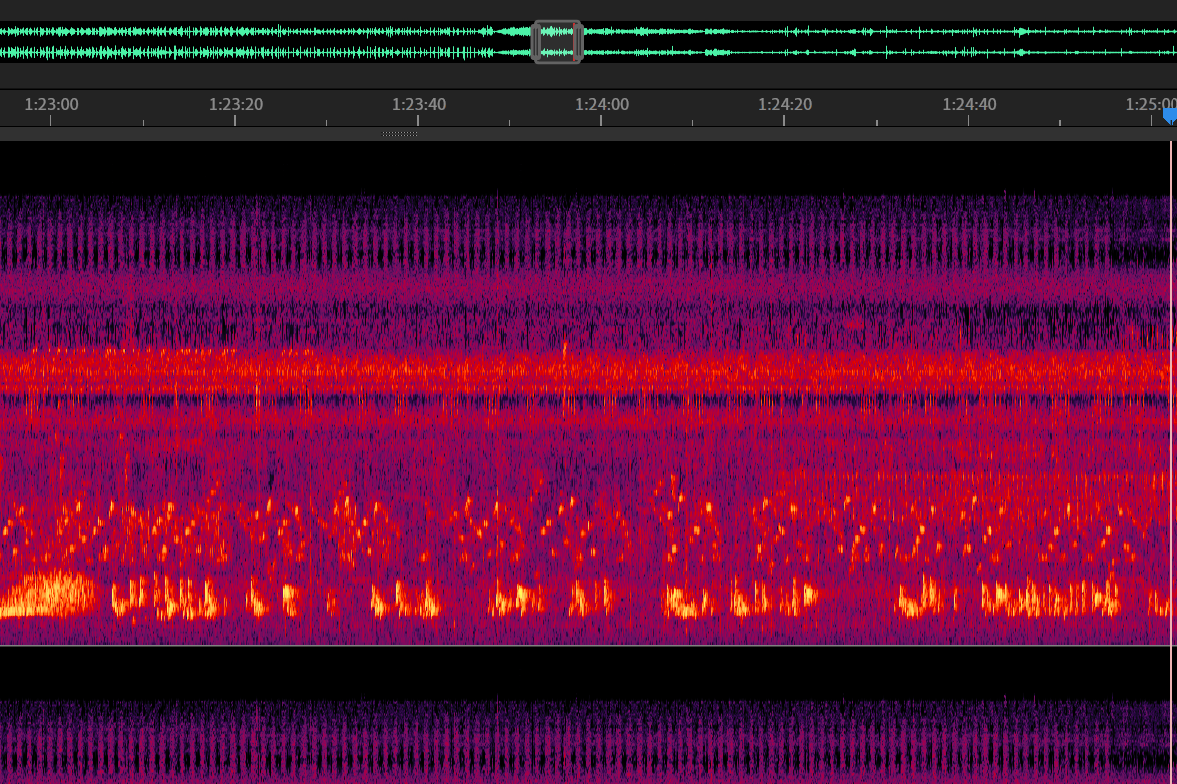Click the dotted panel divider grip below ruler
Screen dimensions: 1177x784
coord(399,134)
